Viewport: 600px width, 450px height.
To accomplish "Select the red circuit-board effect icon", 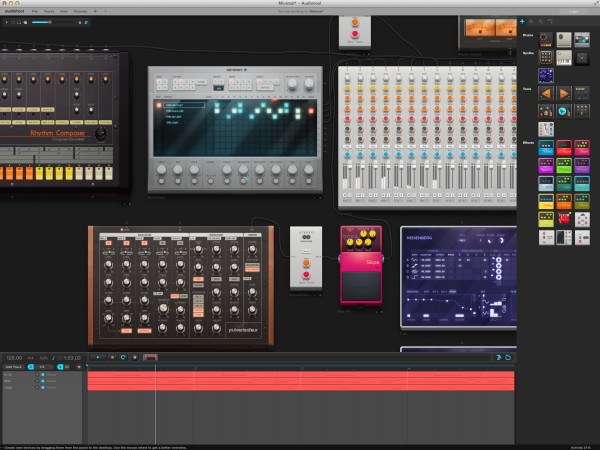I will click(564, 220).
